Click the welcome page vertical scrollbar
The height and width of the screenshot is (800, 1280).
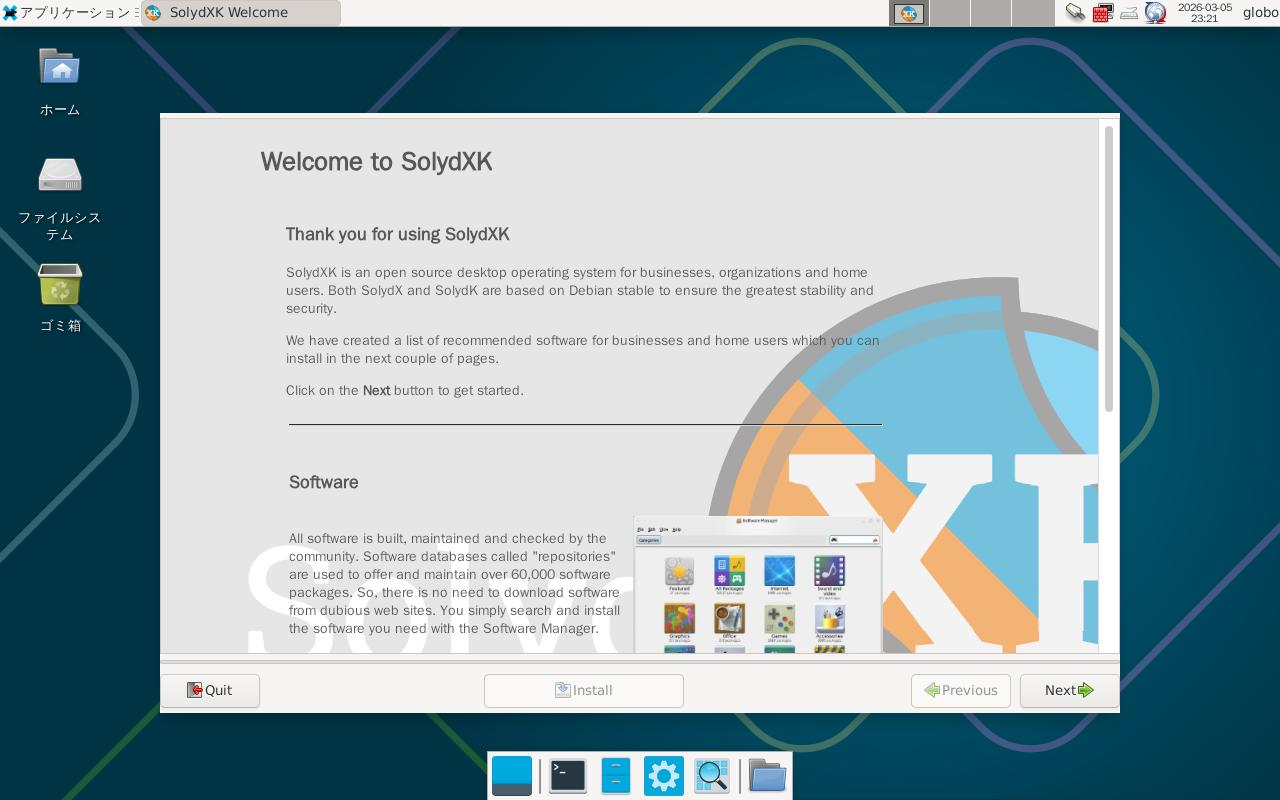1108,270
